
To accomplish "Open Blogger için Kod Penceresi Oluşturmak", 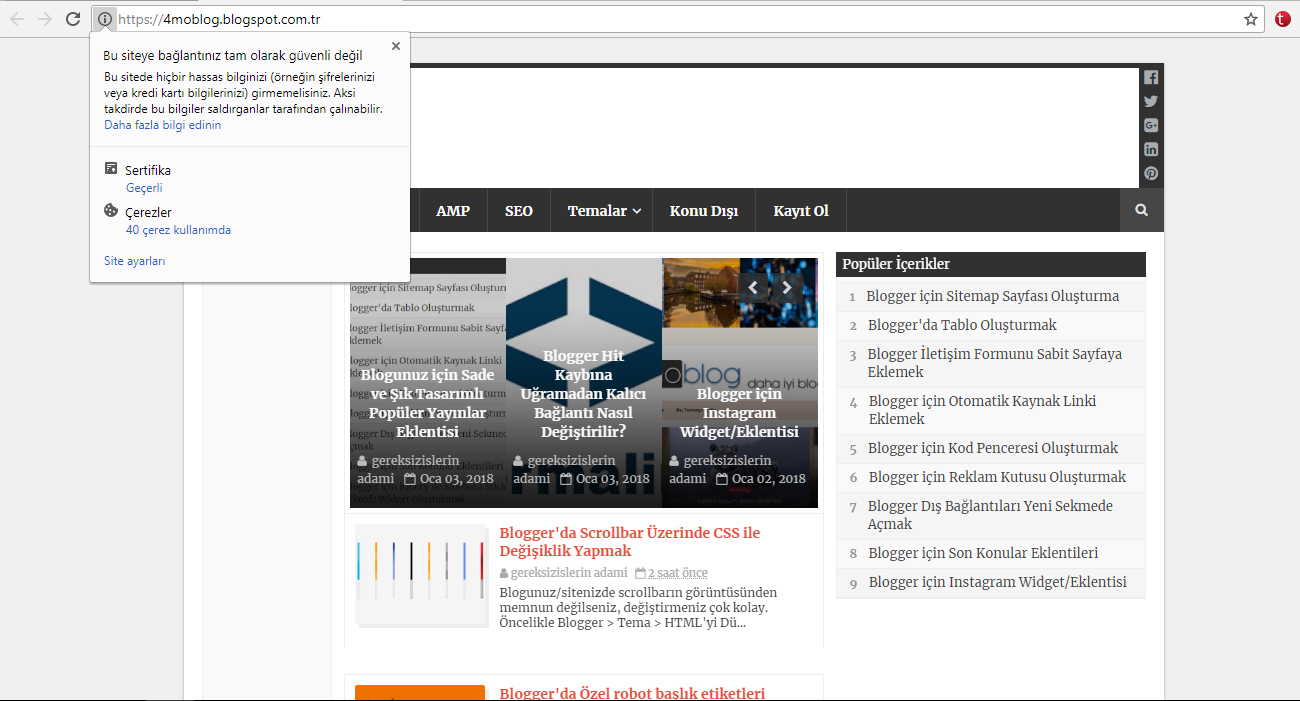I will tap(993, 448).
